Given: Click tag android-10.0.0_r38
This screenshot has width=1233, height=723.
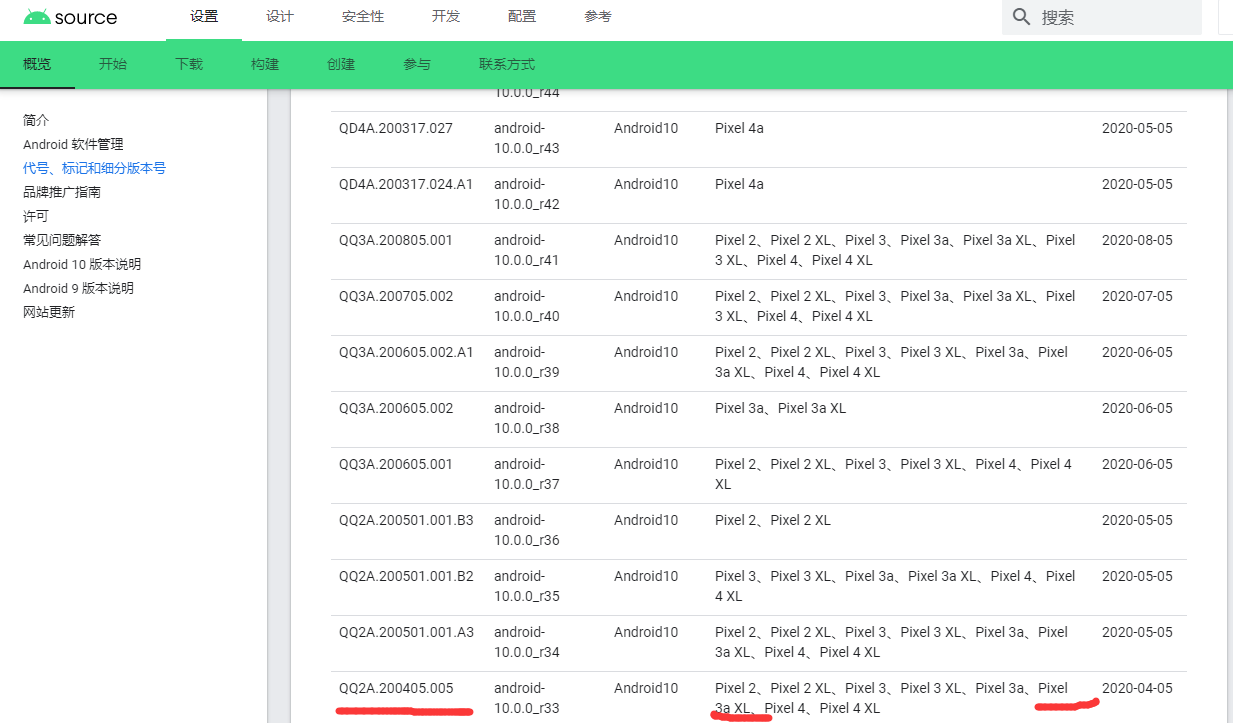Looking at the screenshot, I should coord(527,418).
